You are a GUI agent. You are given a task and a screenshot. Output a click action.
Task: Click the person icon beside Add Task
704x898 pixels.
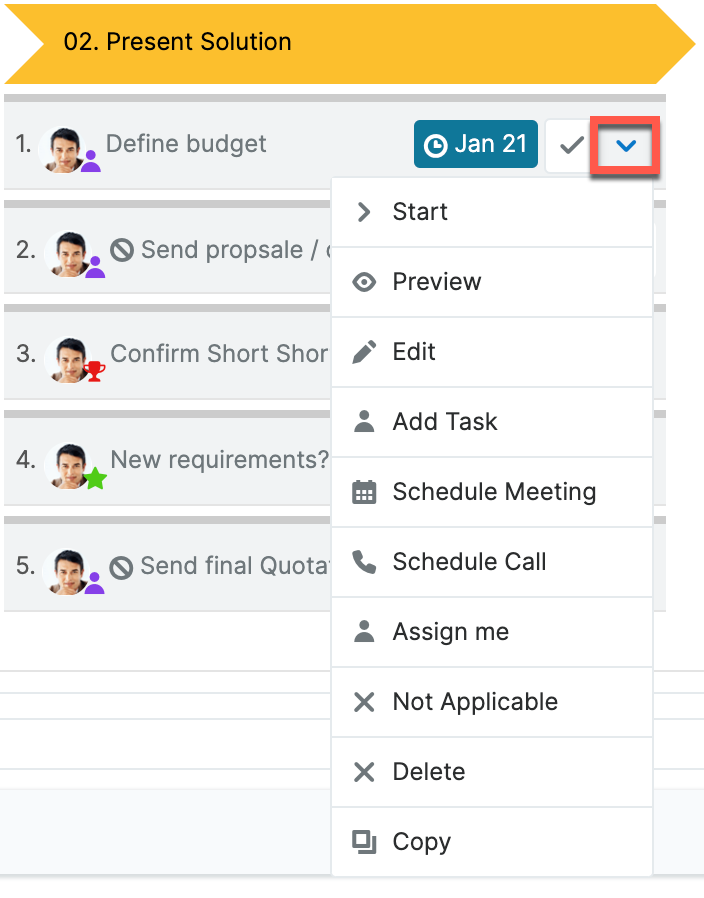coord(365,422)
